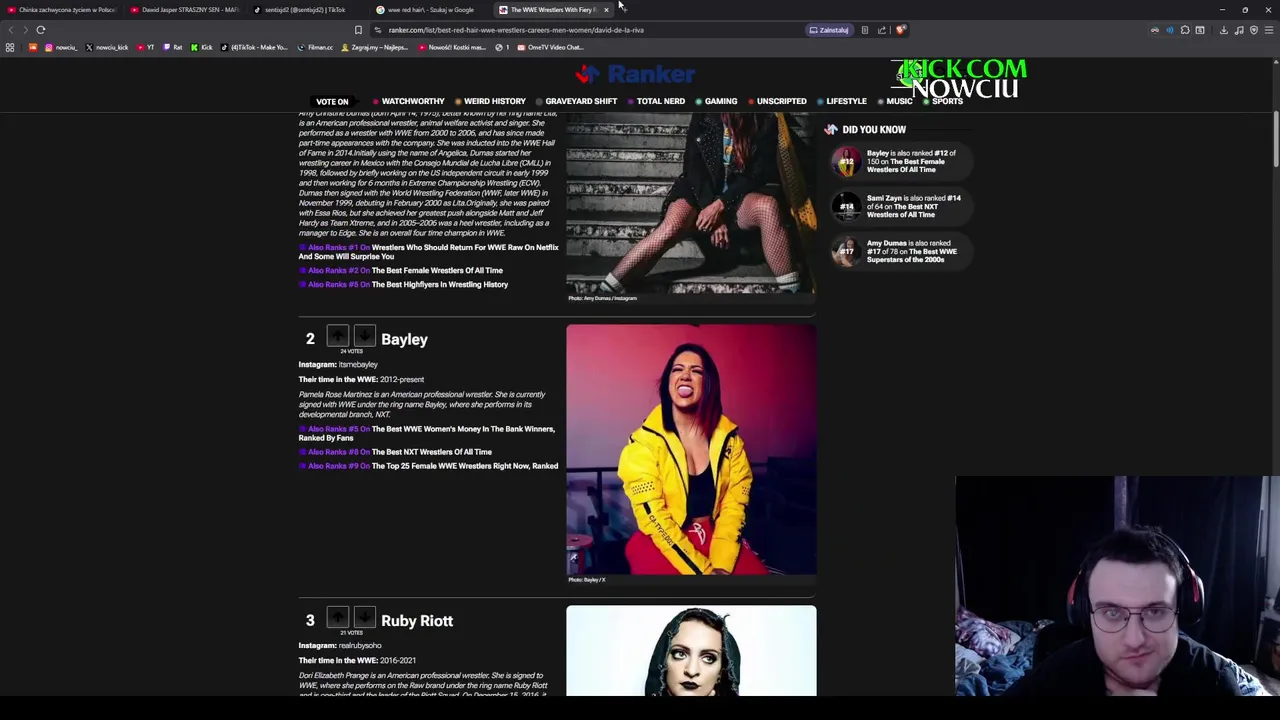
Task: Open Brave Shields lion icon
Action: pyautogui.click(x=900, y=30)
